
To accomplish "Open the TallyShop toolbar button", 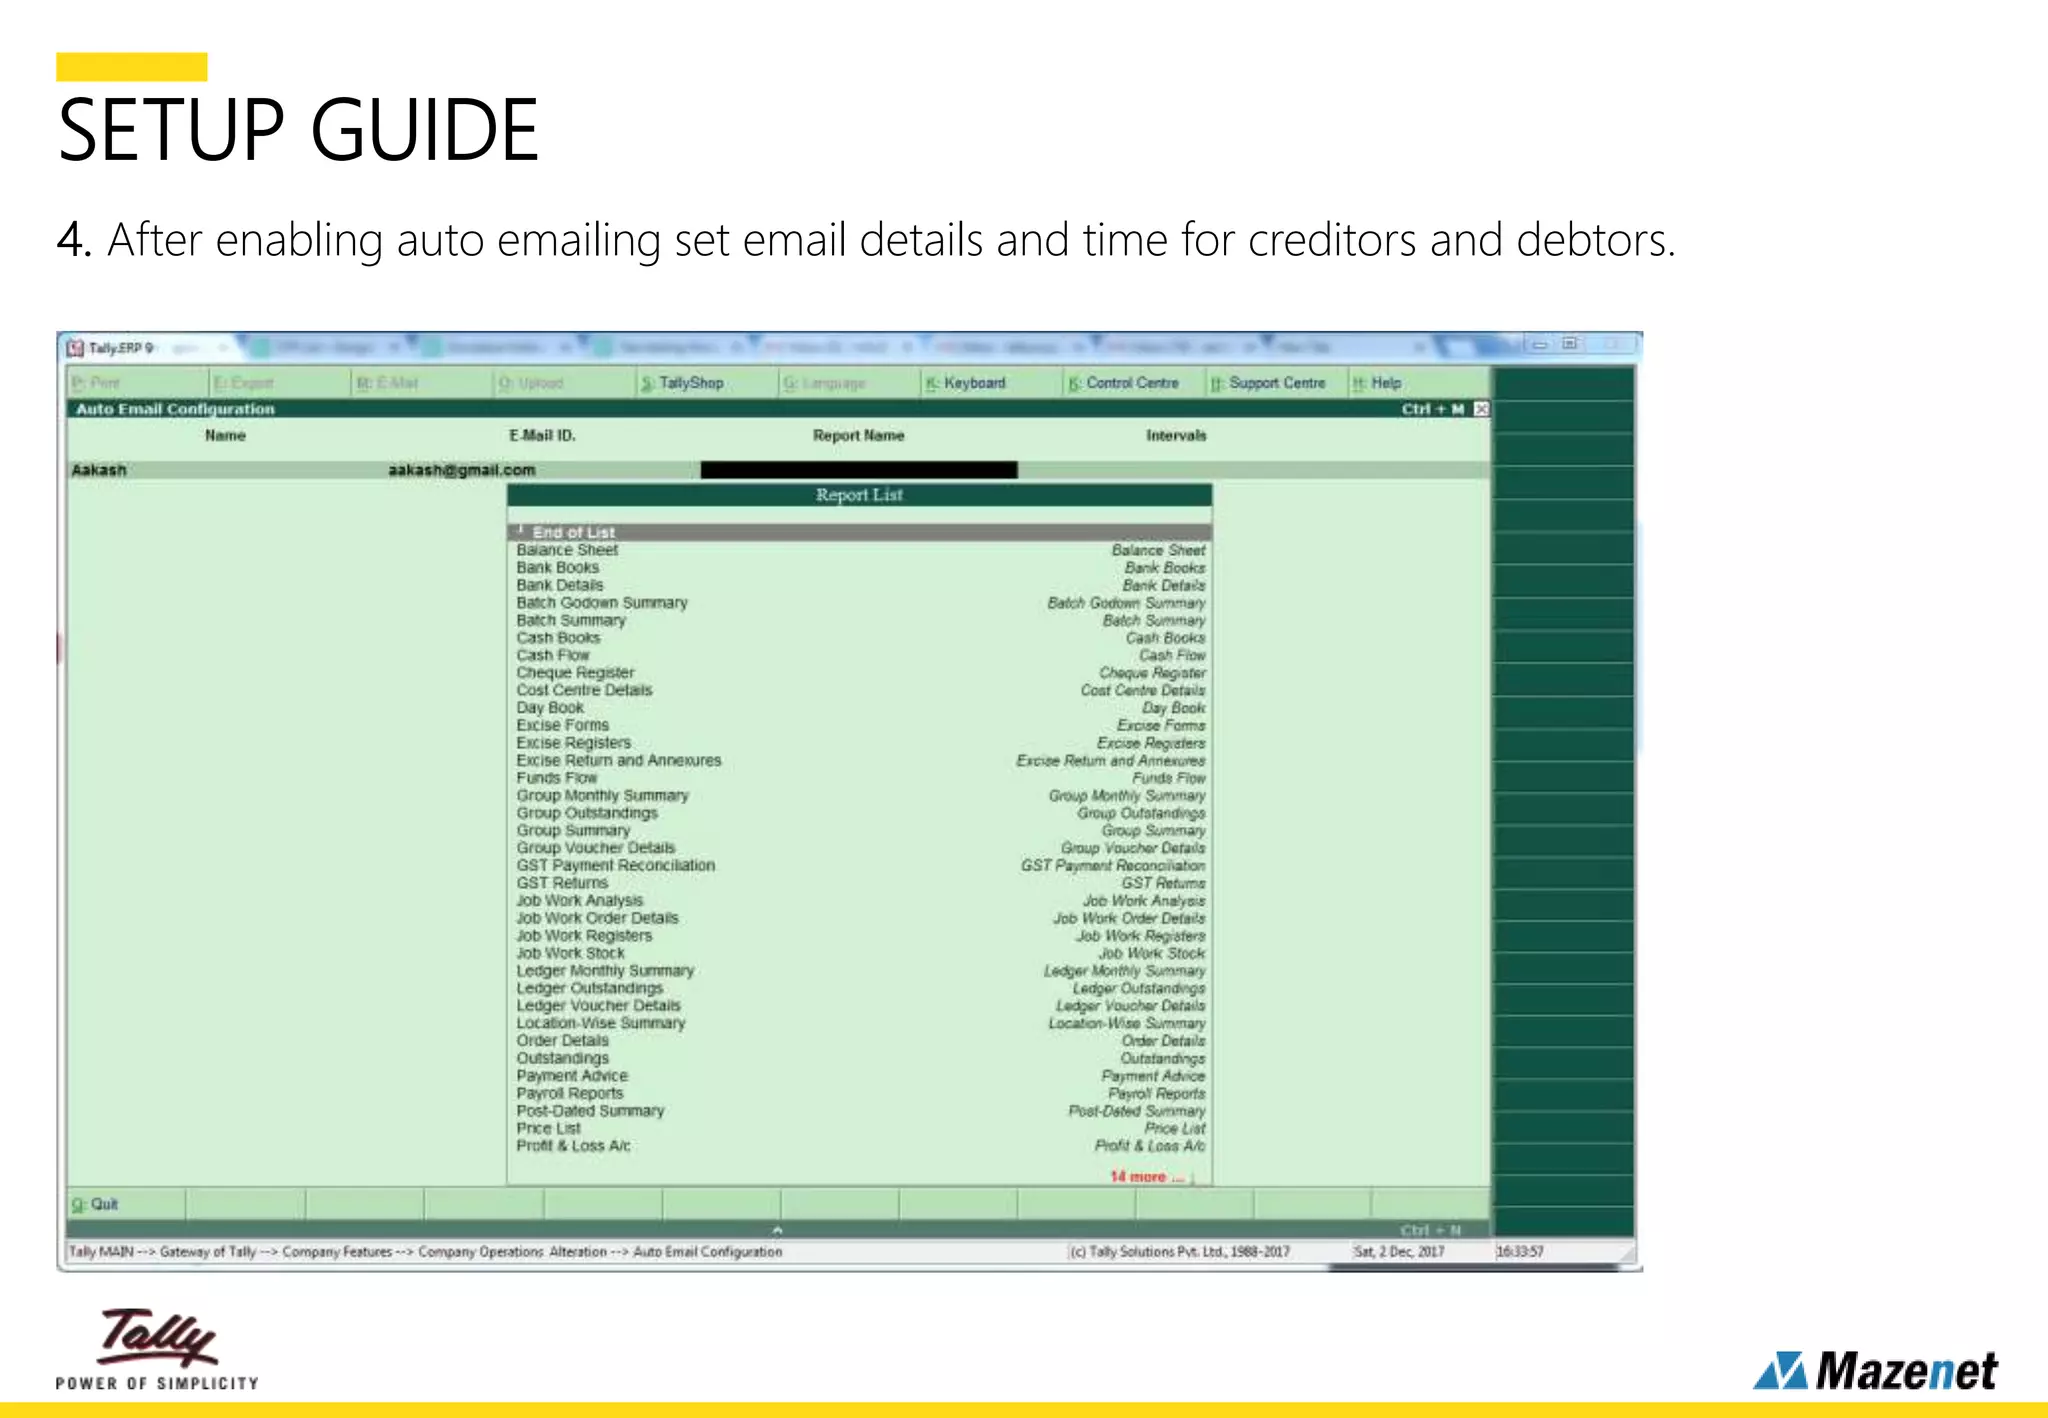I will point(683,383).
